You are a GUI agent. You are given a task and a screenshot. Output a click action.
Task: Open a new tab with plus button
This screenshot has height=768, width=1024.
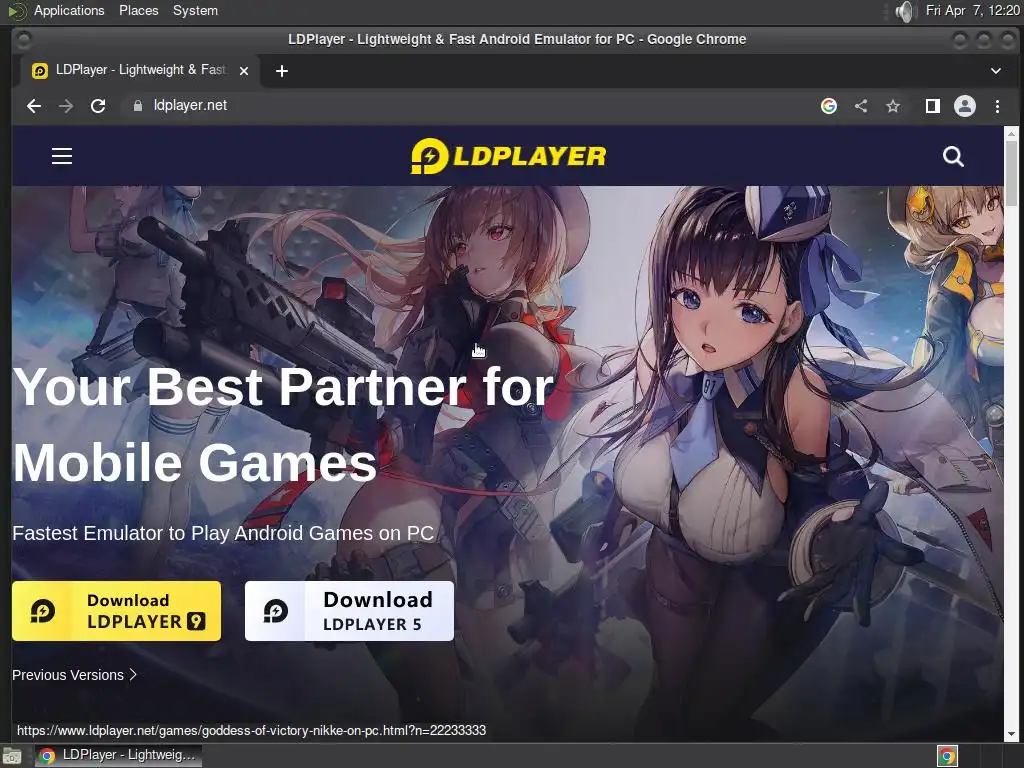(x=281, y=71)
